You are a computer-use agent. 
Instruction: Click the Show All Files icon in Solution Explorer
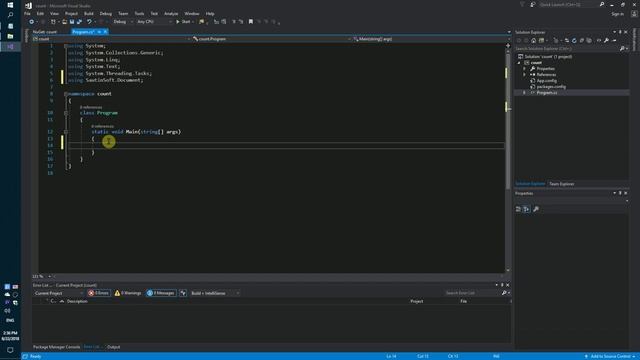pyautogui.click(x=589, y=40)
